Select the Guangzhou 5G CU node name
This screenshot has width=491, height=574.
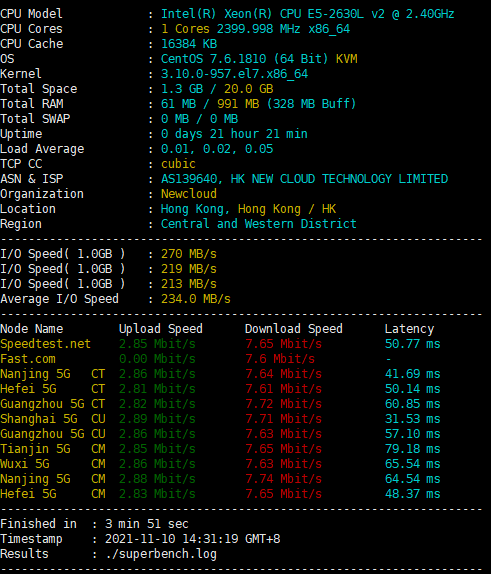pyautogui.click(x=53, y=434)
